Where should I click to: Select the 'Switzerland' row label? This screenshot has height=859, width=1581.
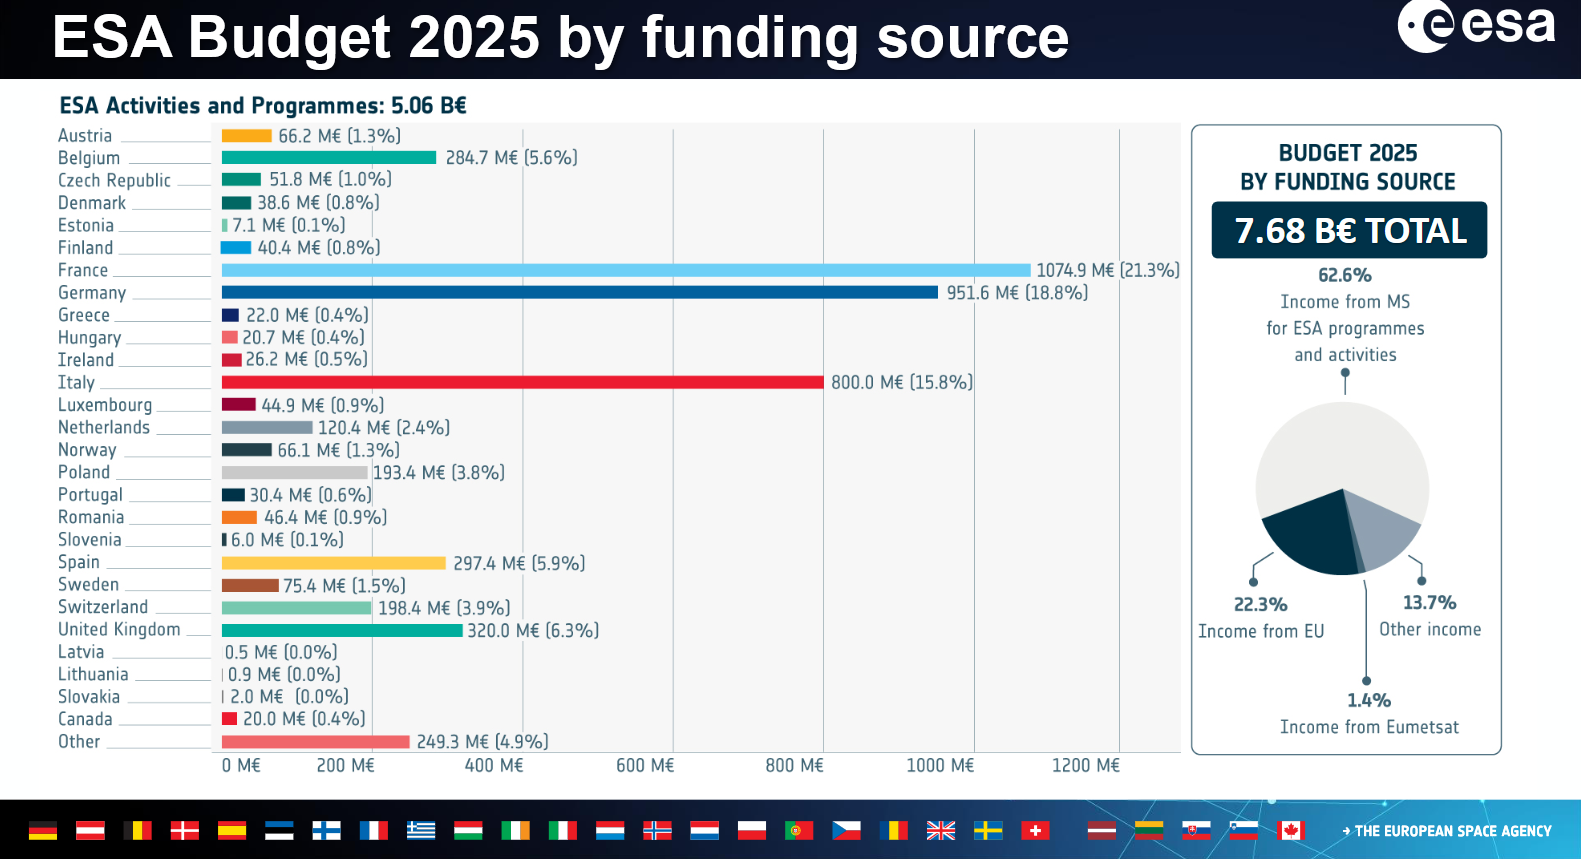point(103,607)
